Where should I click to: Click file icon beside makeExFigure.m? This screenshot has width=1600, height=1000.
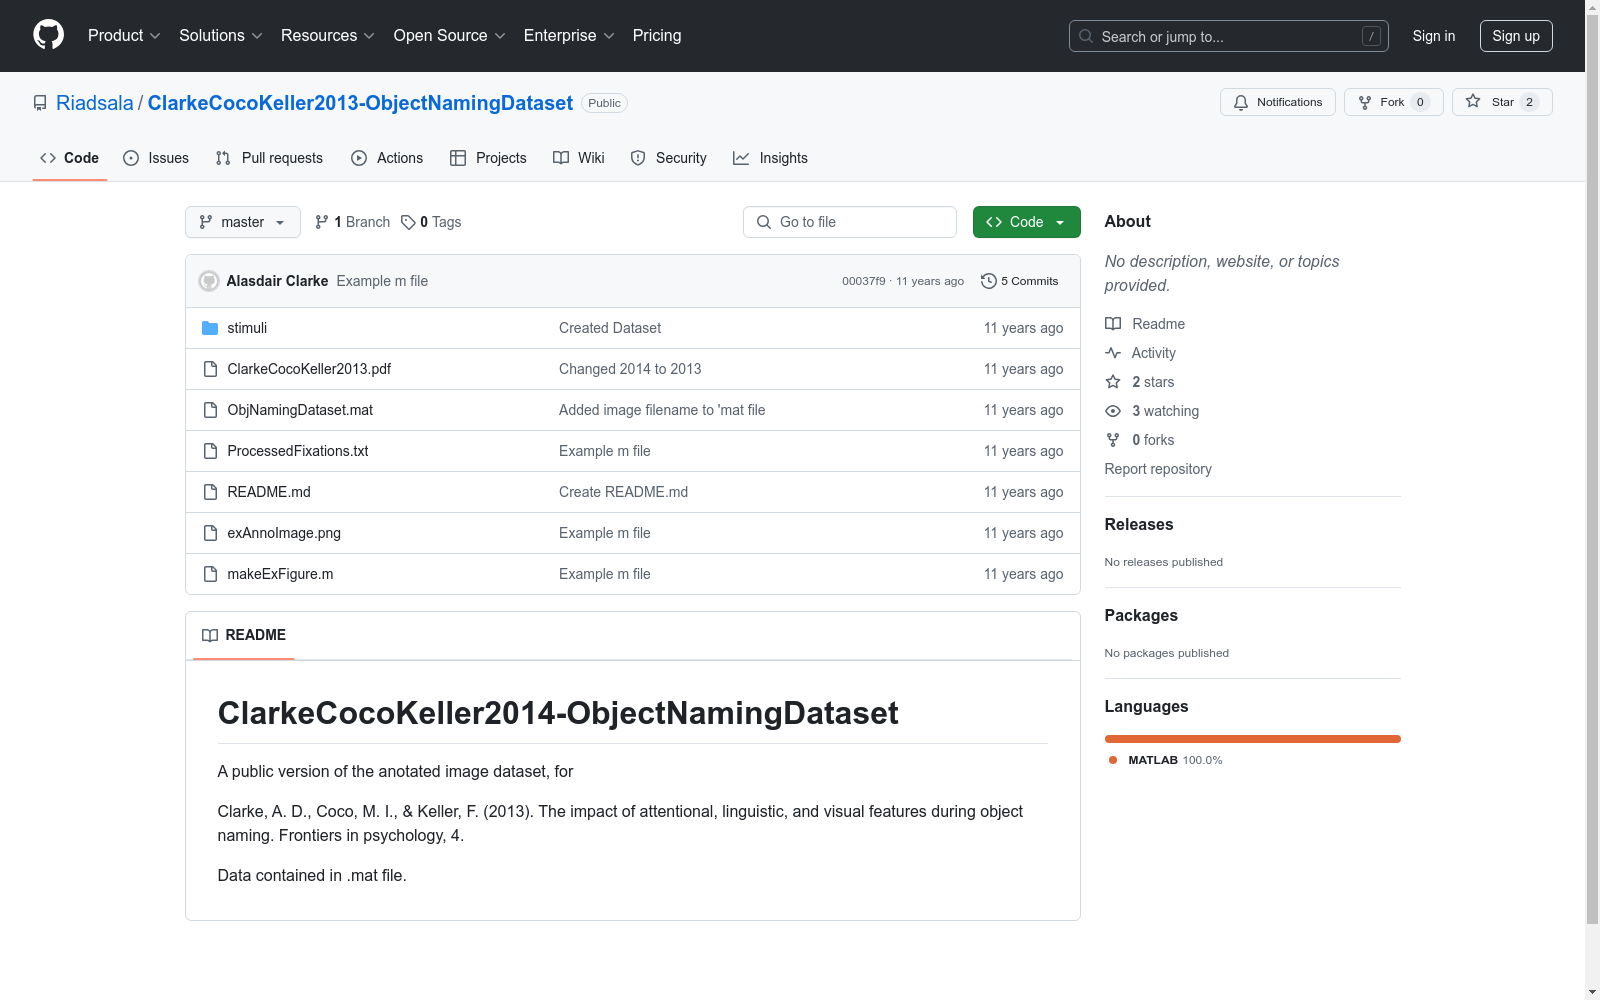pos(210,574)
